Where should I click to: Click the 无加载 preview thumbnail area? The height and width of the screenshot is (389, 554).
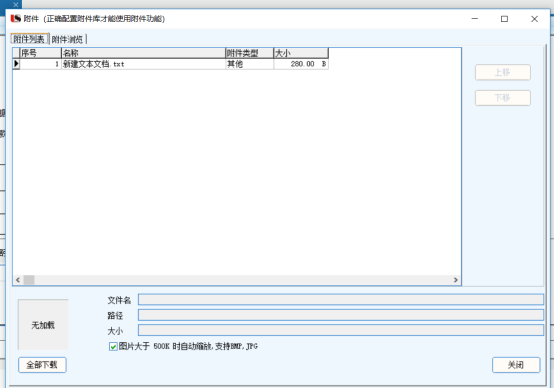[x=43, y=325]
